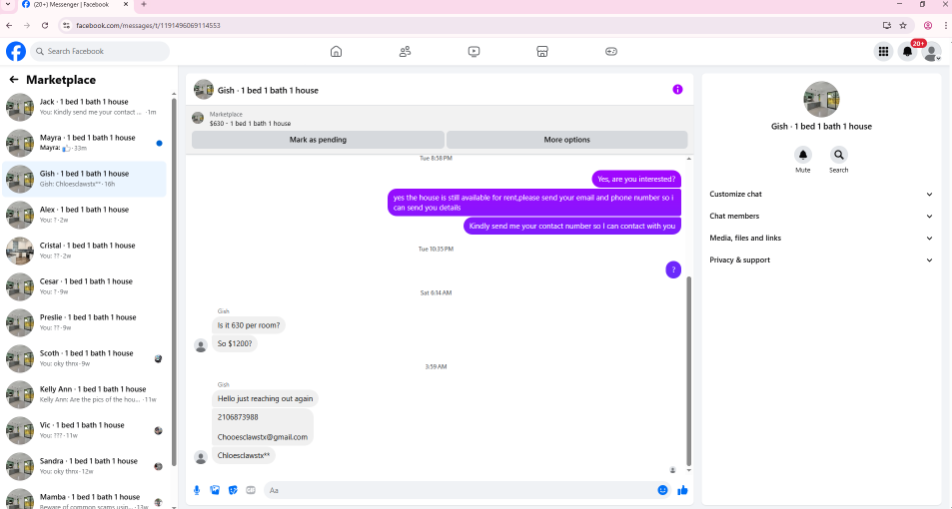Screen dimensions: 952x509
Task: Open Cesar 1 bed 1 bath conversation
Action: pos(84,286)
